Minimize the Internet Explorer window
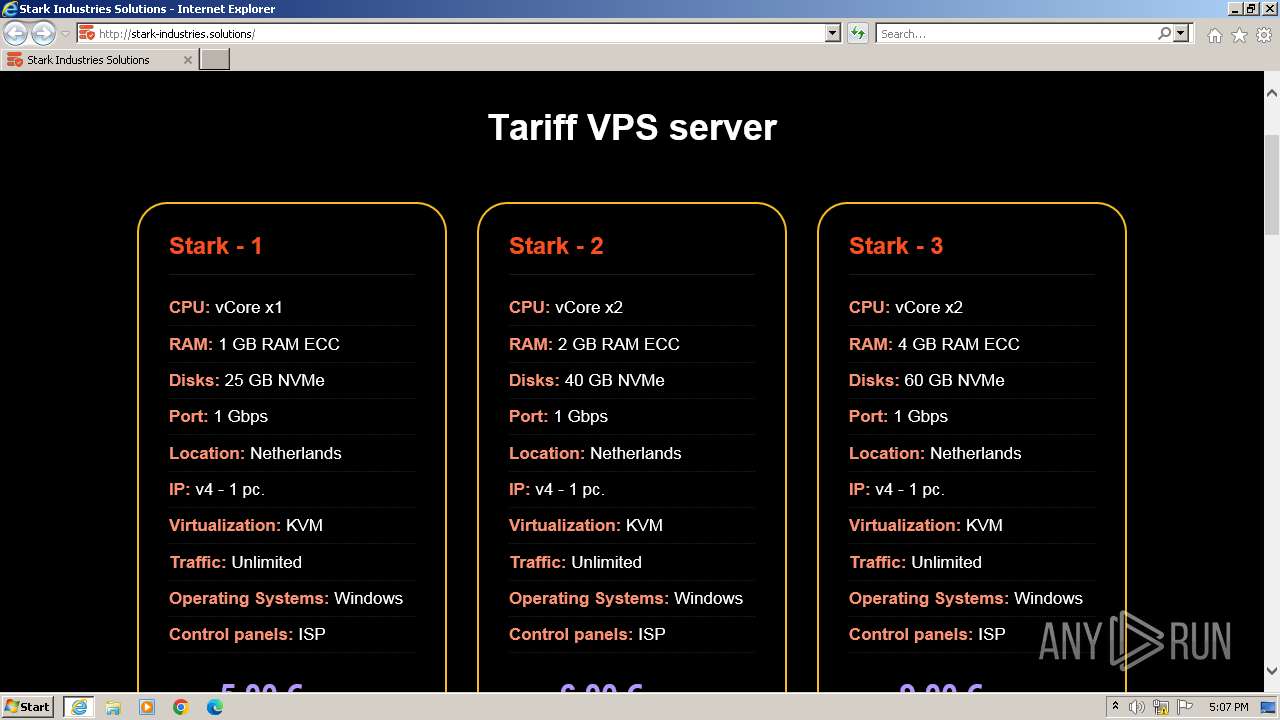The image size is (1280, 720). [x=1235, y=8]
